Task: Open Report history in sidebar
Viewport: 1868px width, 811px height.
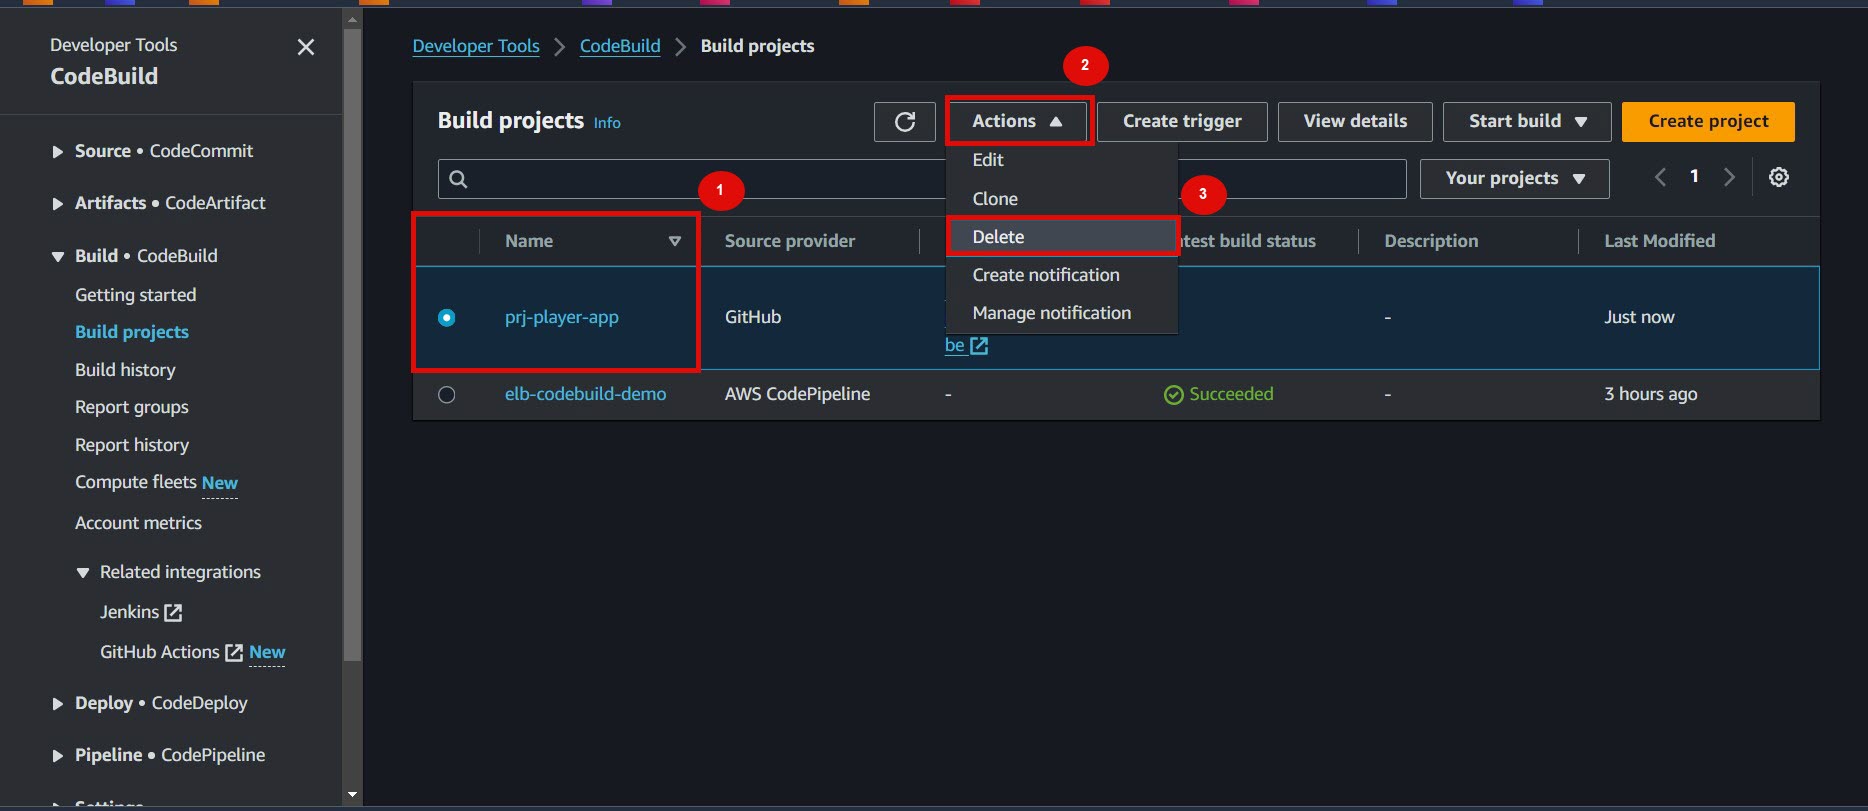Action: [x=132, y=445]
